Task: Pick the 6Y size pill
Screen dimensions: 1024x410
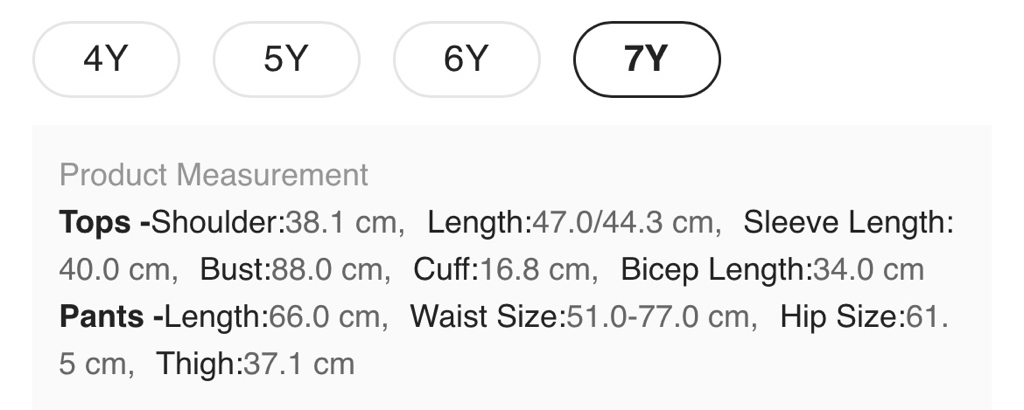Action: (x=466, y=60)
